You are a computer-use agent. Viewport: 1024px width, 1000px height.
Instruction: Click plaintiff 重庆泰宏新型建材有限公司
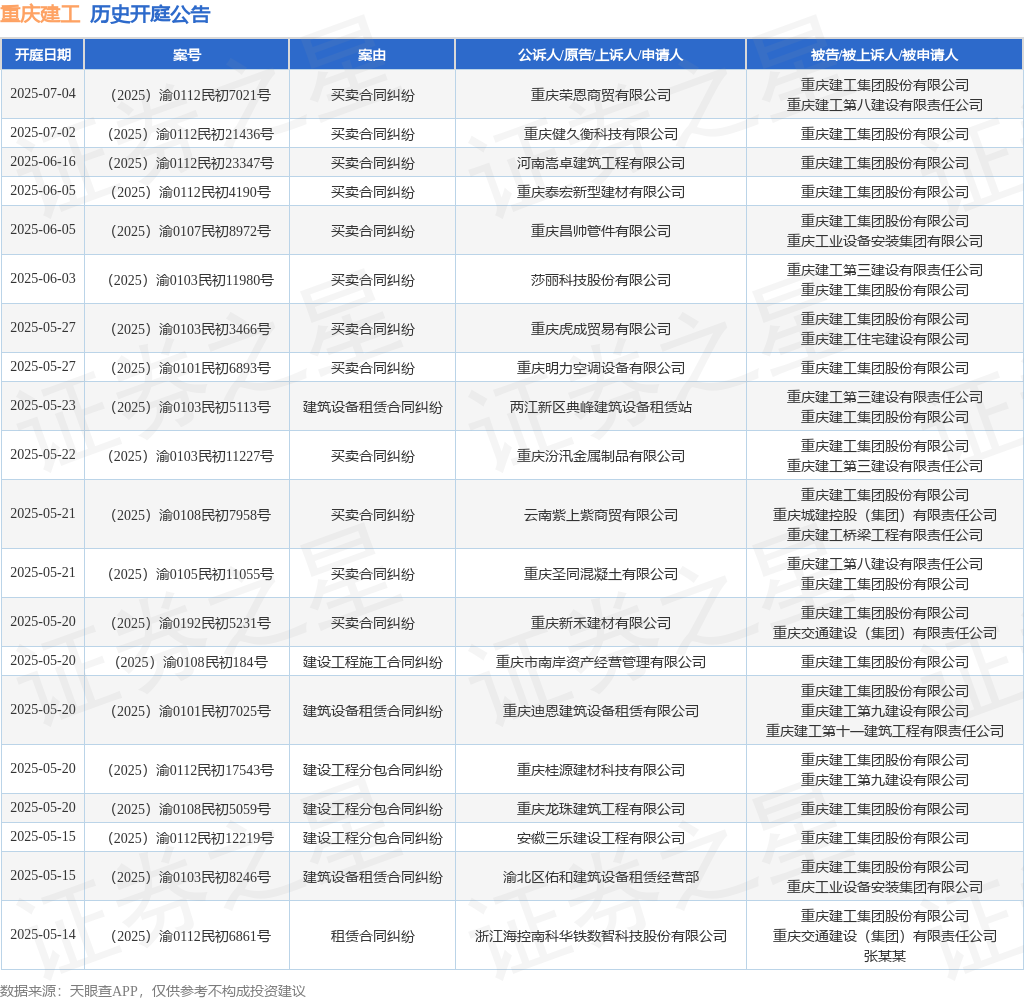click(x=601, y=192)
